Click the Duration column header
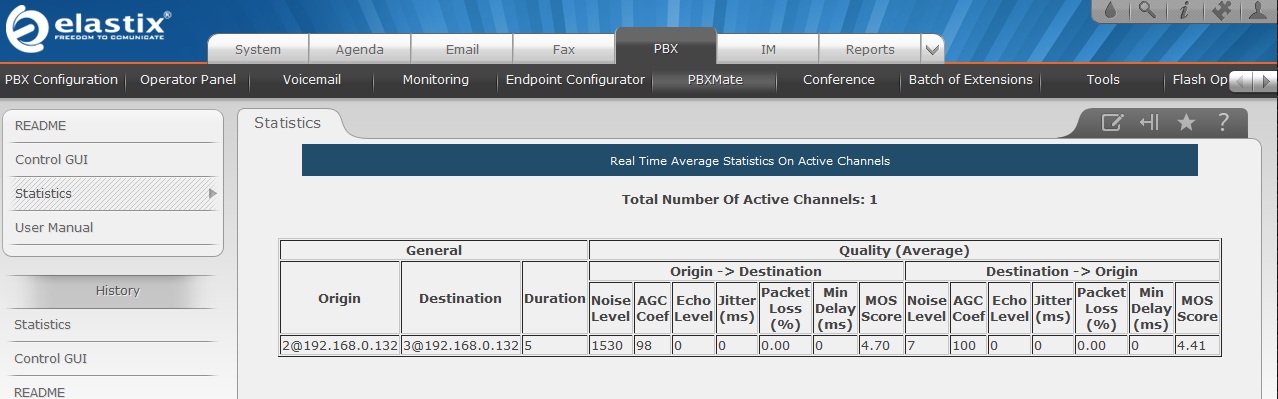 tap(555, 298)
